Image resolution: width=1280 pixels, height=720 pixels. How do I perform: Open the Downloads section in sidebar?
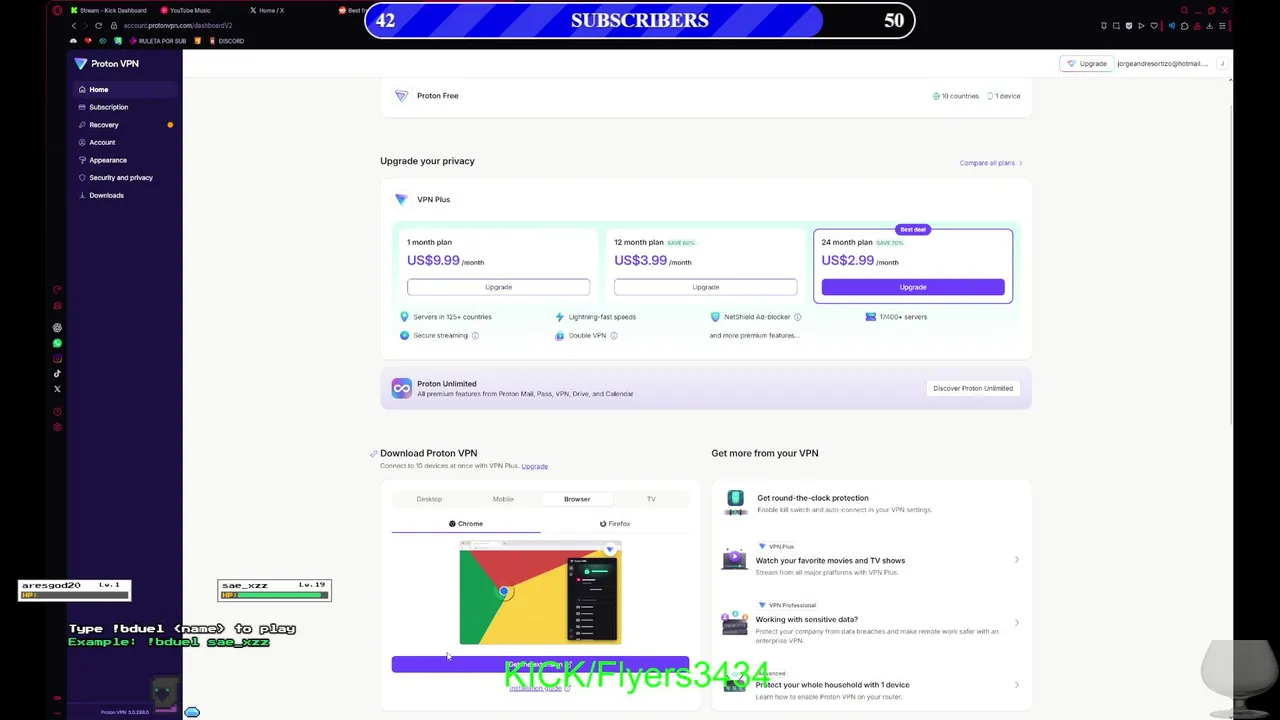124,195
